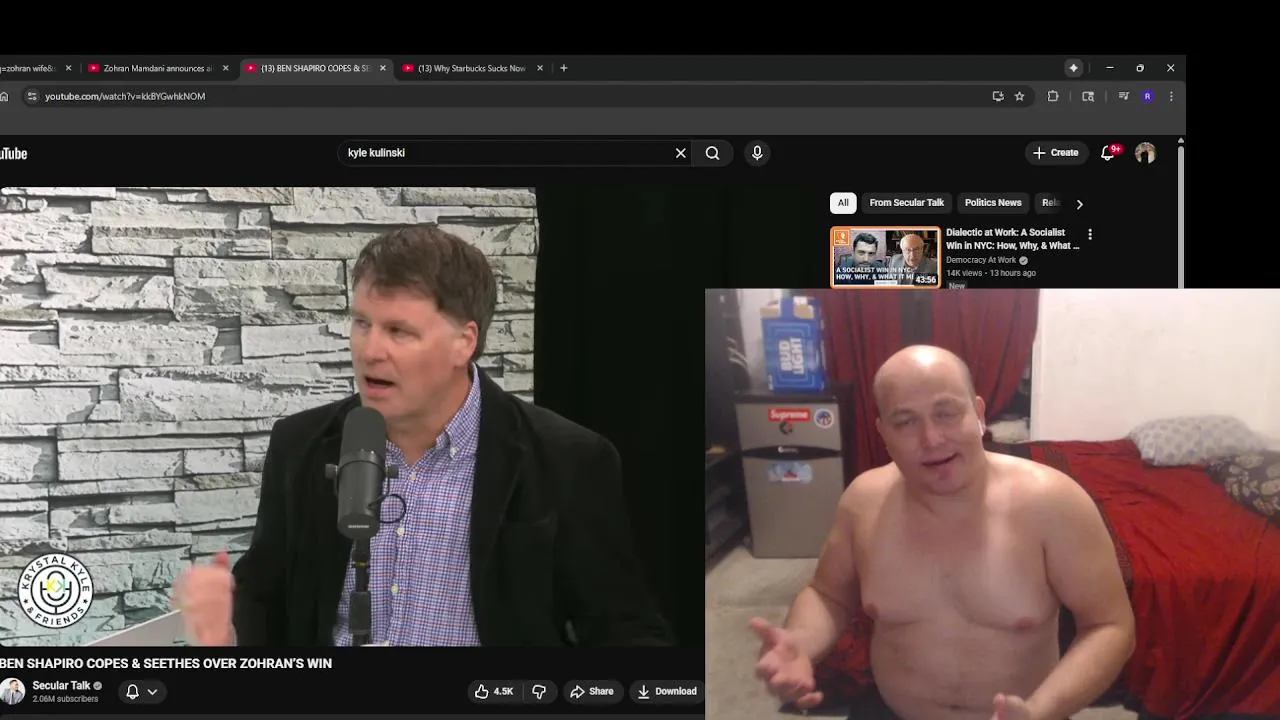
Task: Select the All filter chip
Action: point(843,203)
